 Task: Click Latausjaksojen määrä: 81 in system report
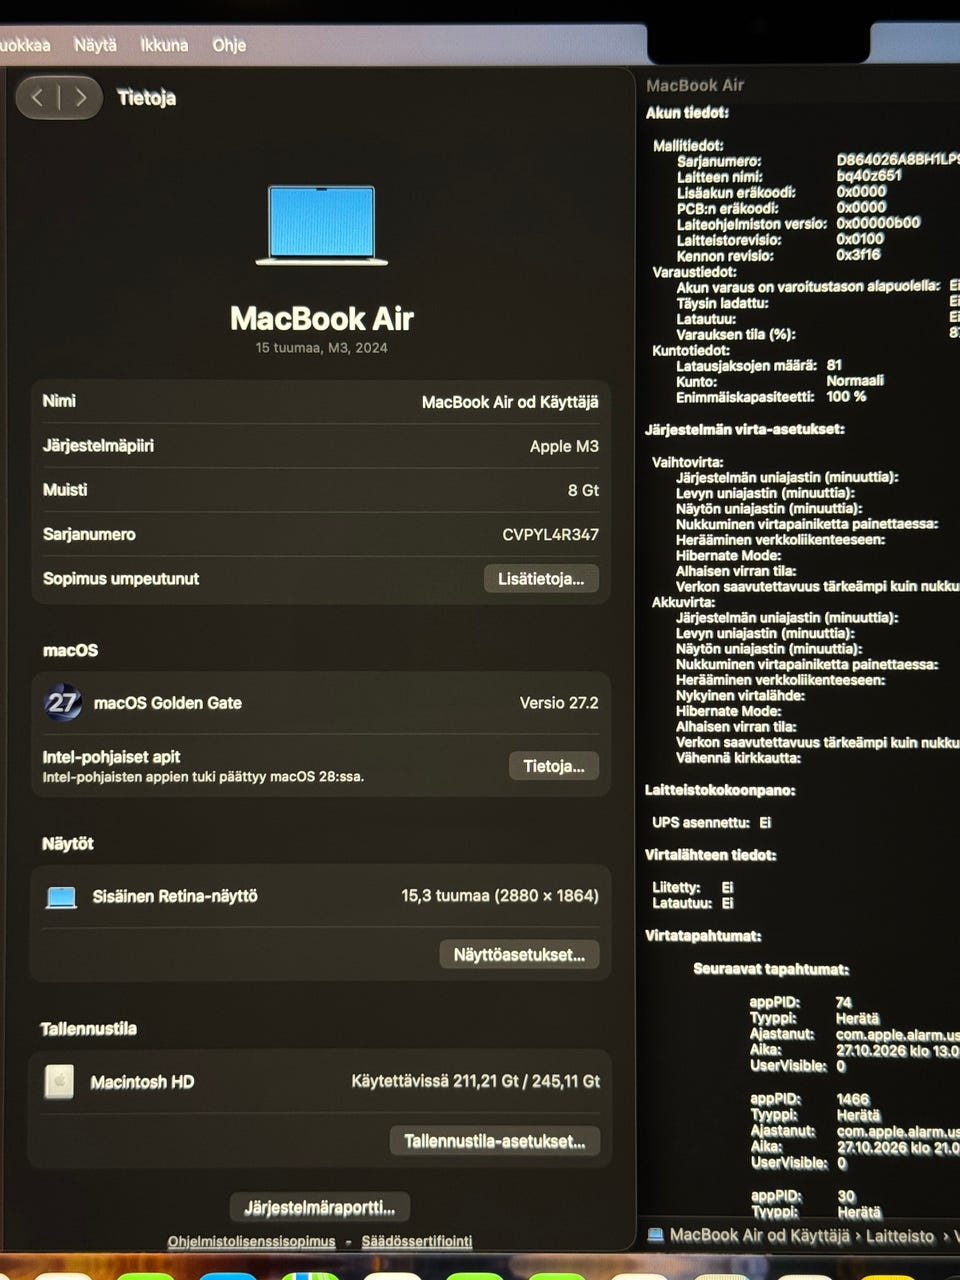pos(759,365)
